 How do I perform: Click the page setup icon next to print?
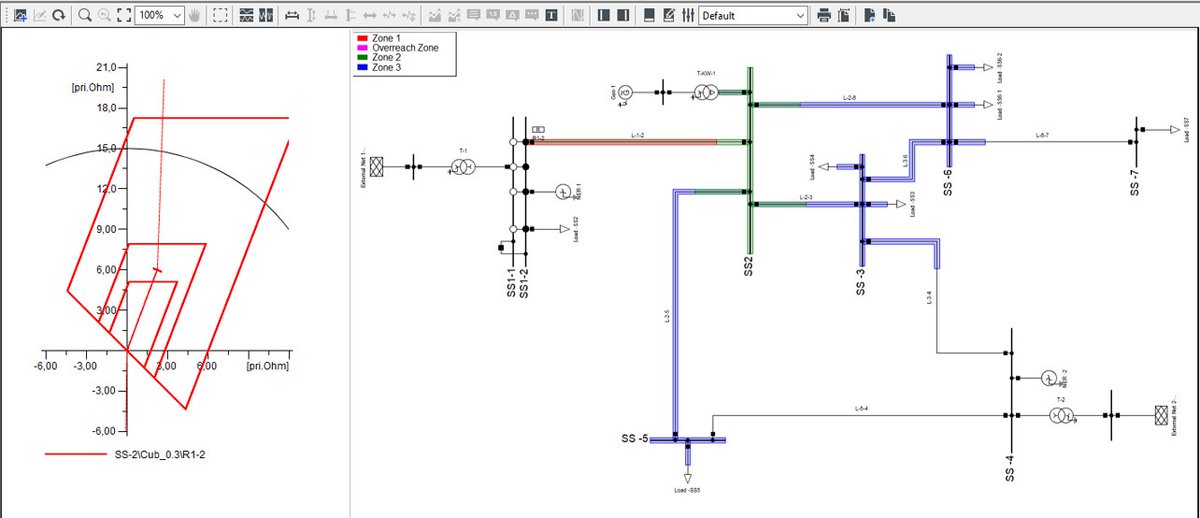coord(843,15)
